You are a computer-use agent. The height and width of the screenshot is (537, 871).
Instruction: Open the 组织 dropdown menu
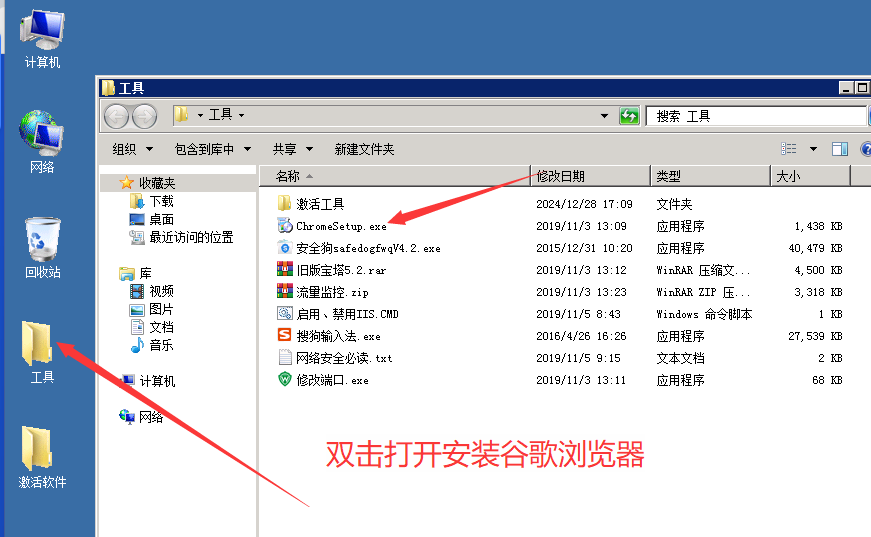click(132, 149)
